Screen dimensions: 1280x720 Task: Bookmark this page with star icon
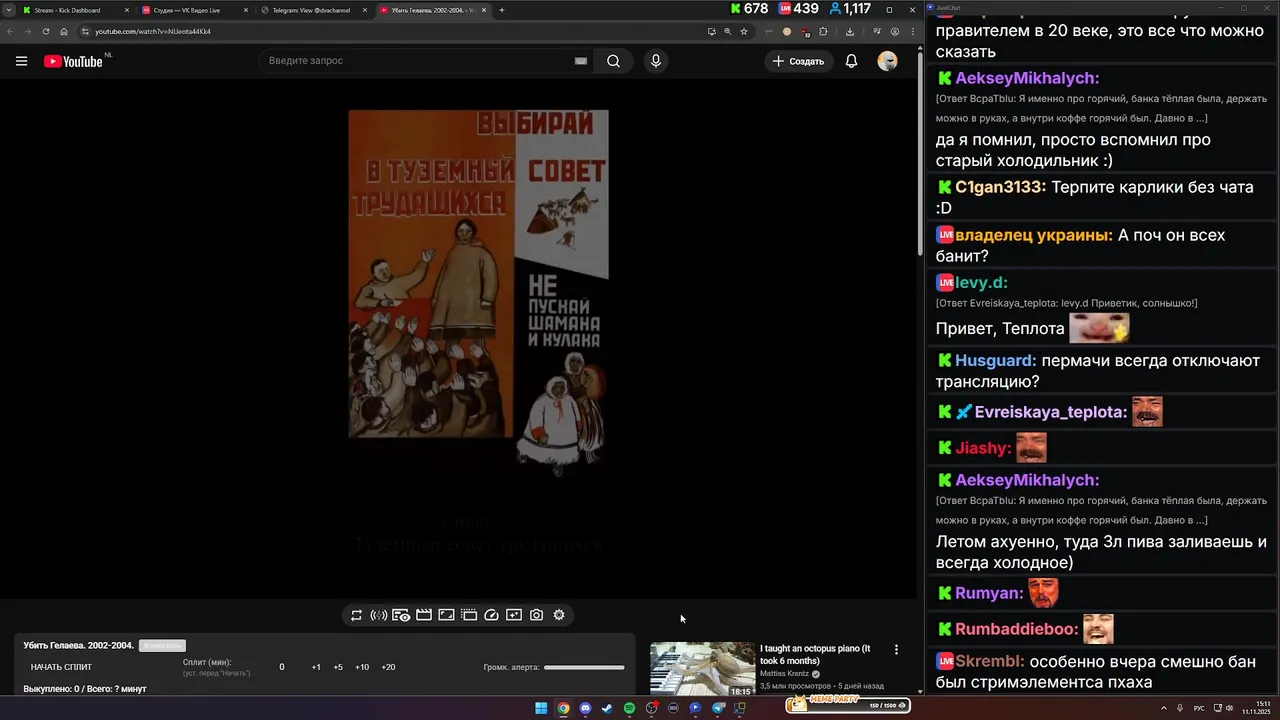[744, 31]
